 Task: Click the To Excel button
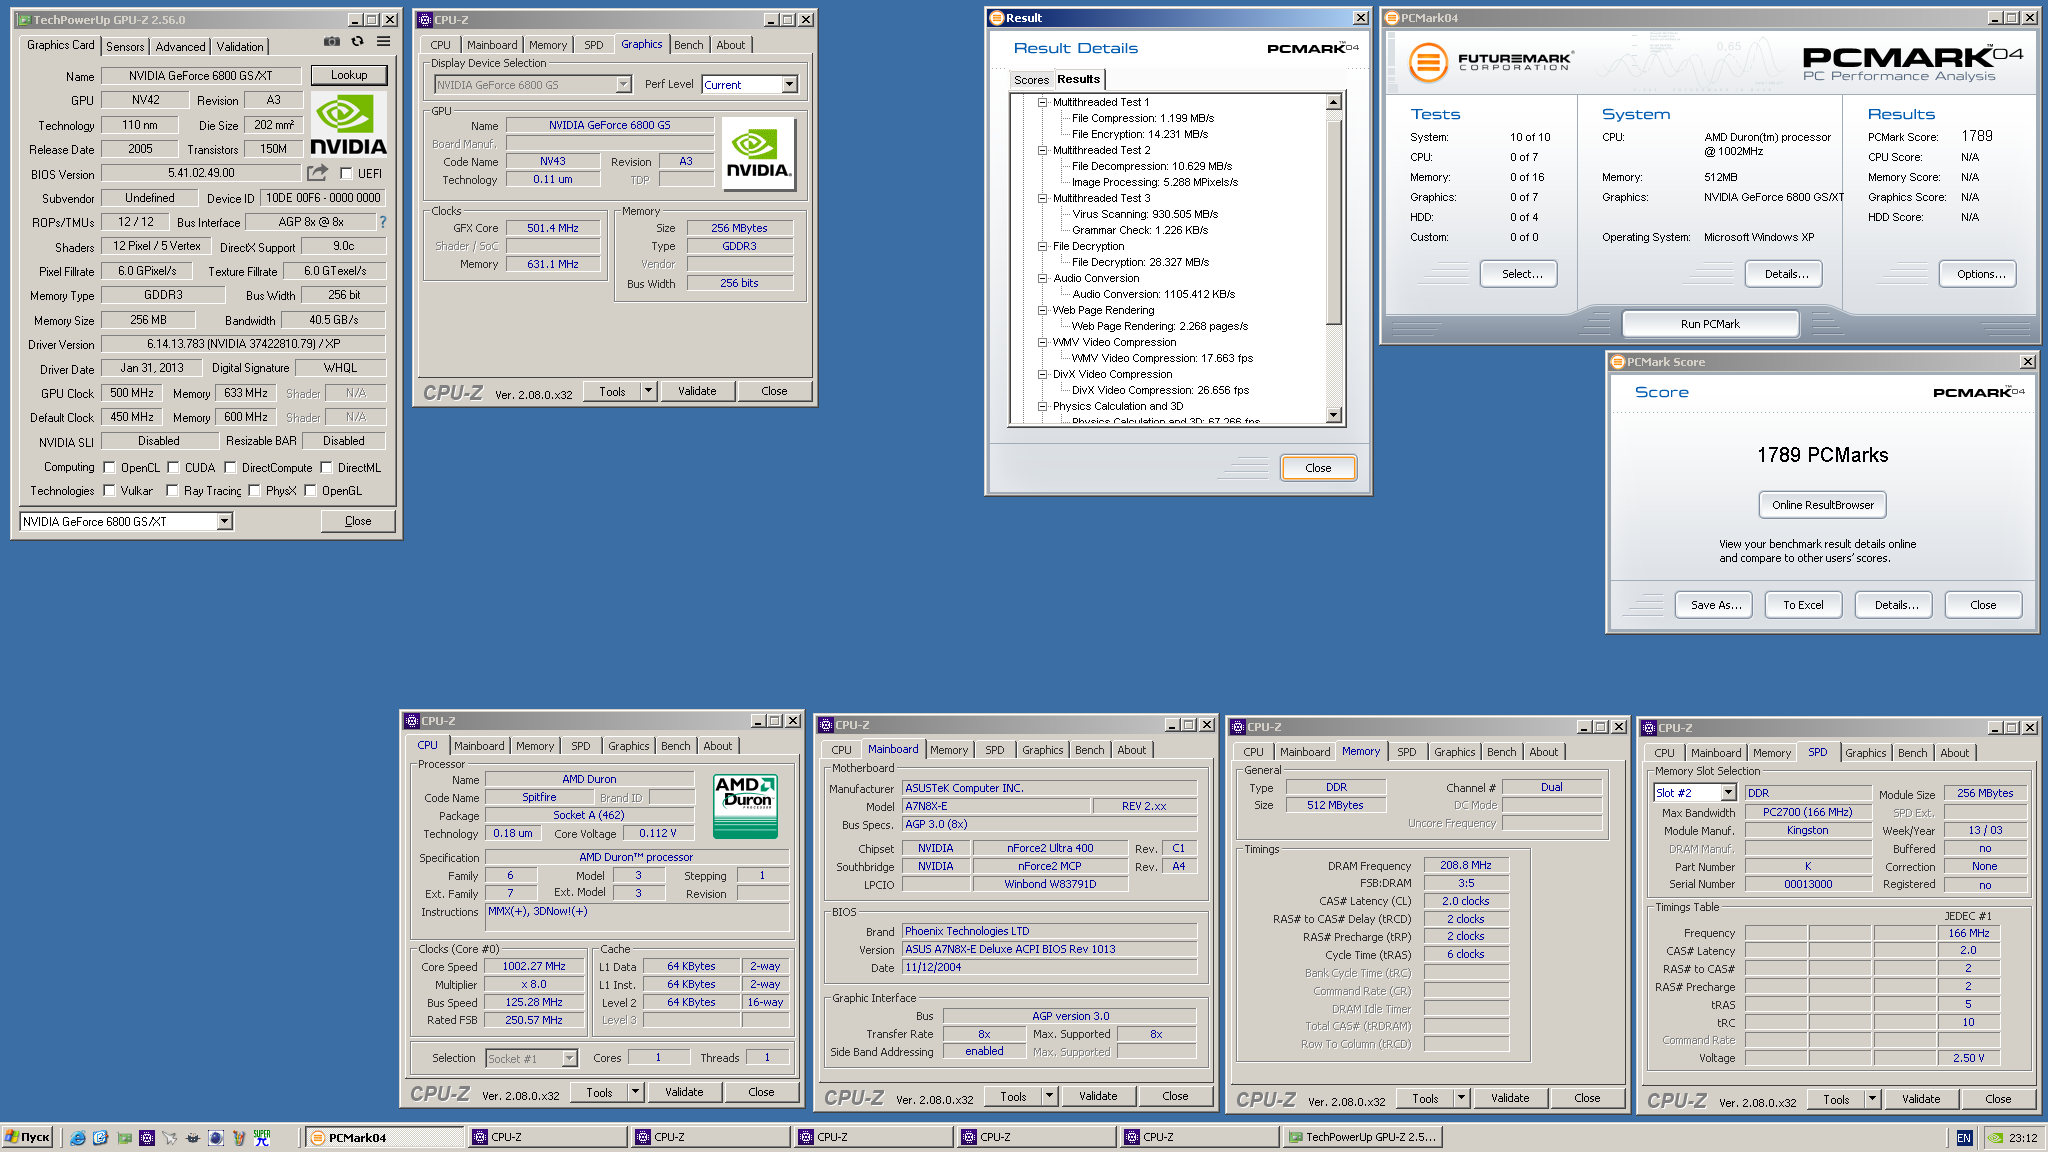1803,605
